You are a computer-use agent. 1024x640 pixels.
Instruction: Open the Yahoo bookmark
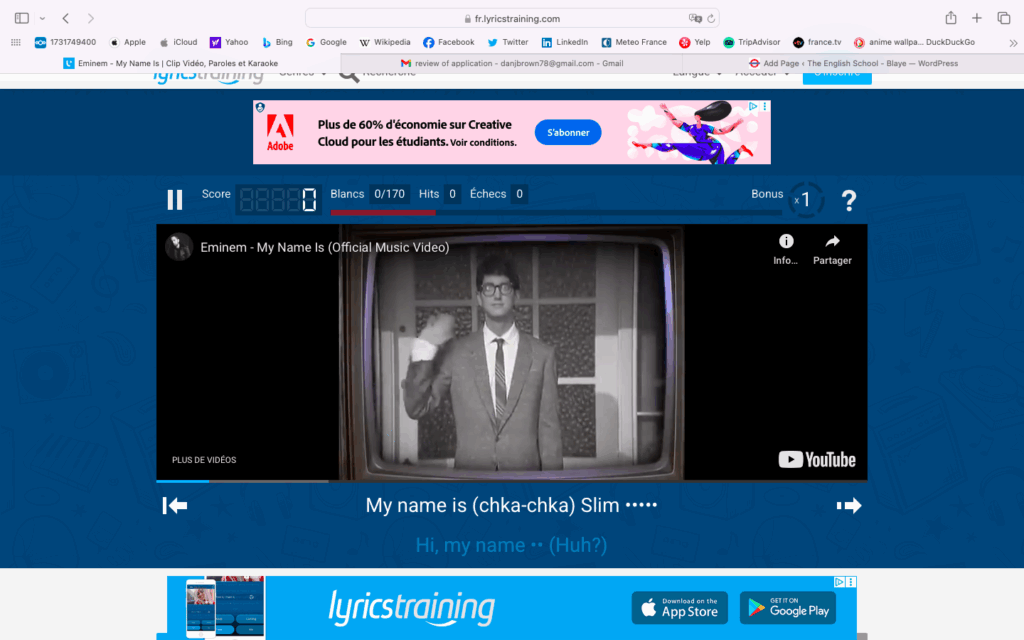click(x=229, y=42)
